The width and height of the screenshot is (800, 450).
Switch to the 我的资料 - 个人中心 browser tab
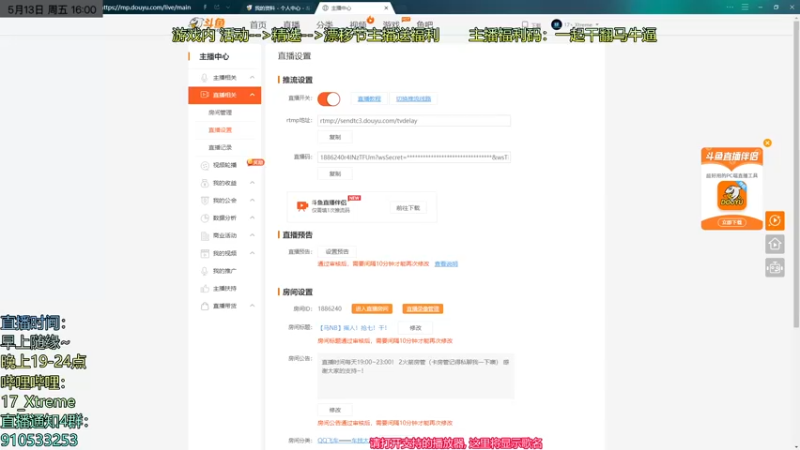[278, 8]
